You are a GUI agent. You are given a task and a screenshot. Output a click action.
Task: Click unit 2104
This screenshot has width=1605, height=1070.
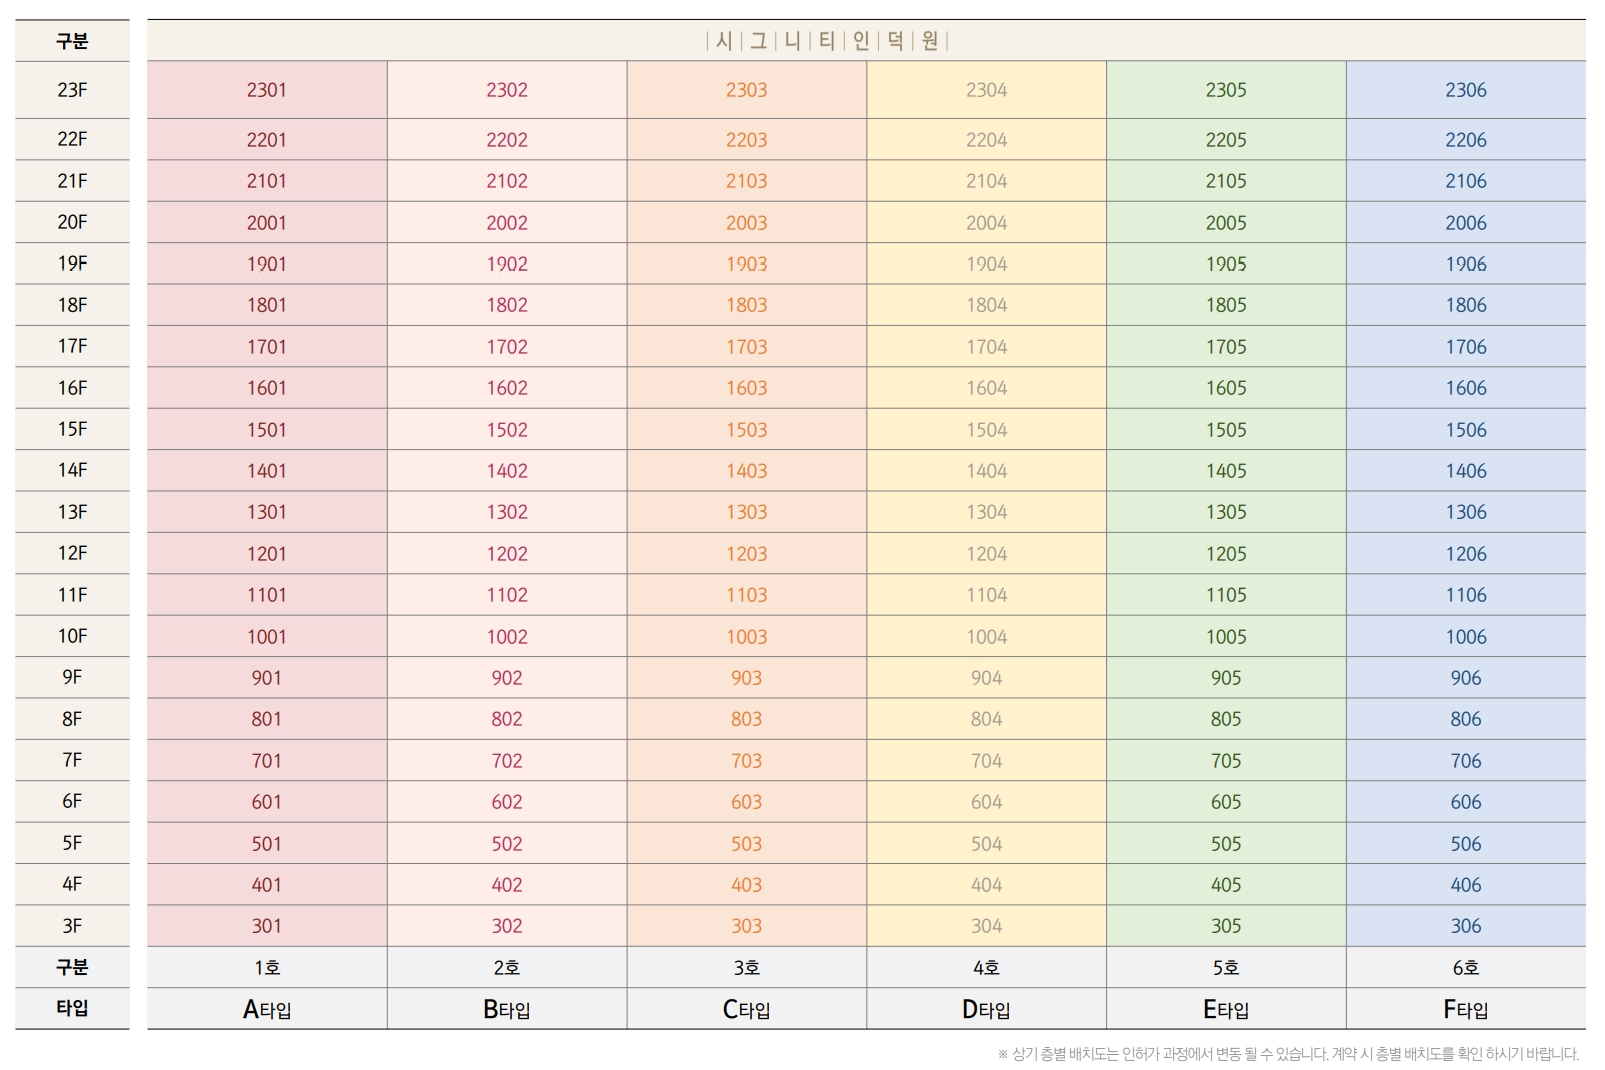pos(987,181)
